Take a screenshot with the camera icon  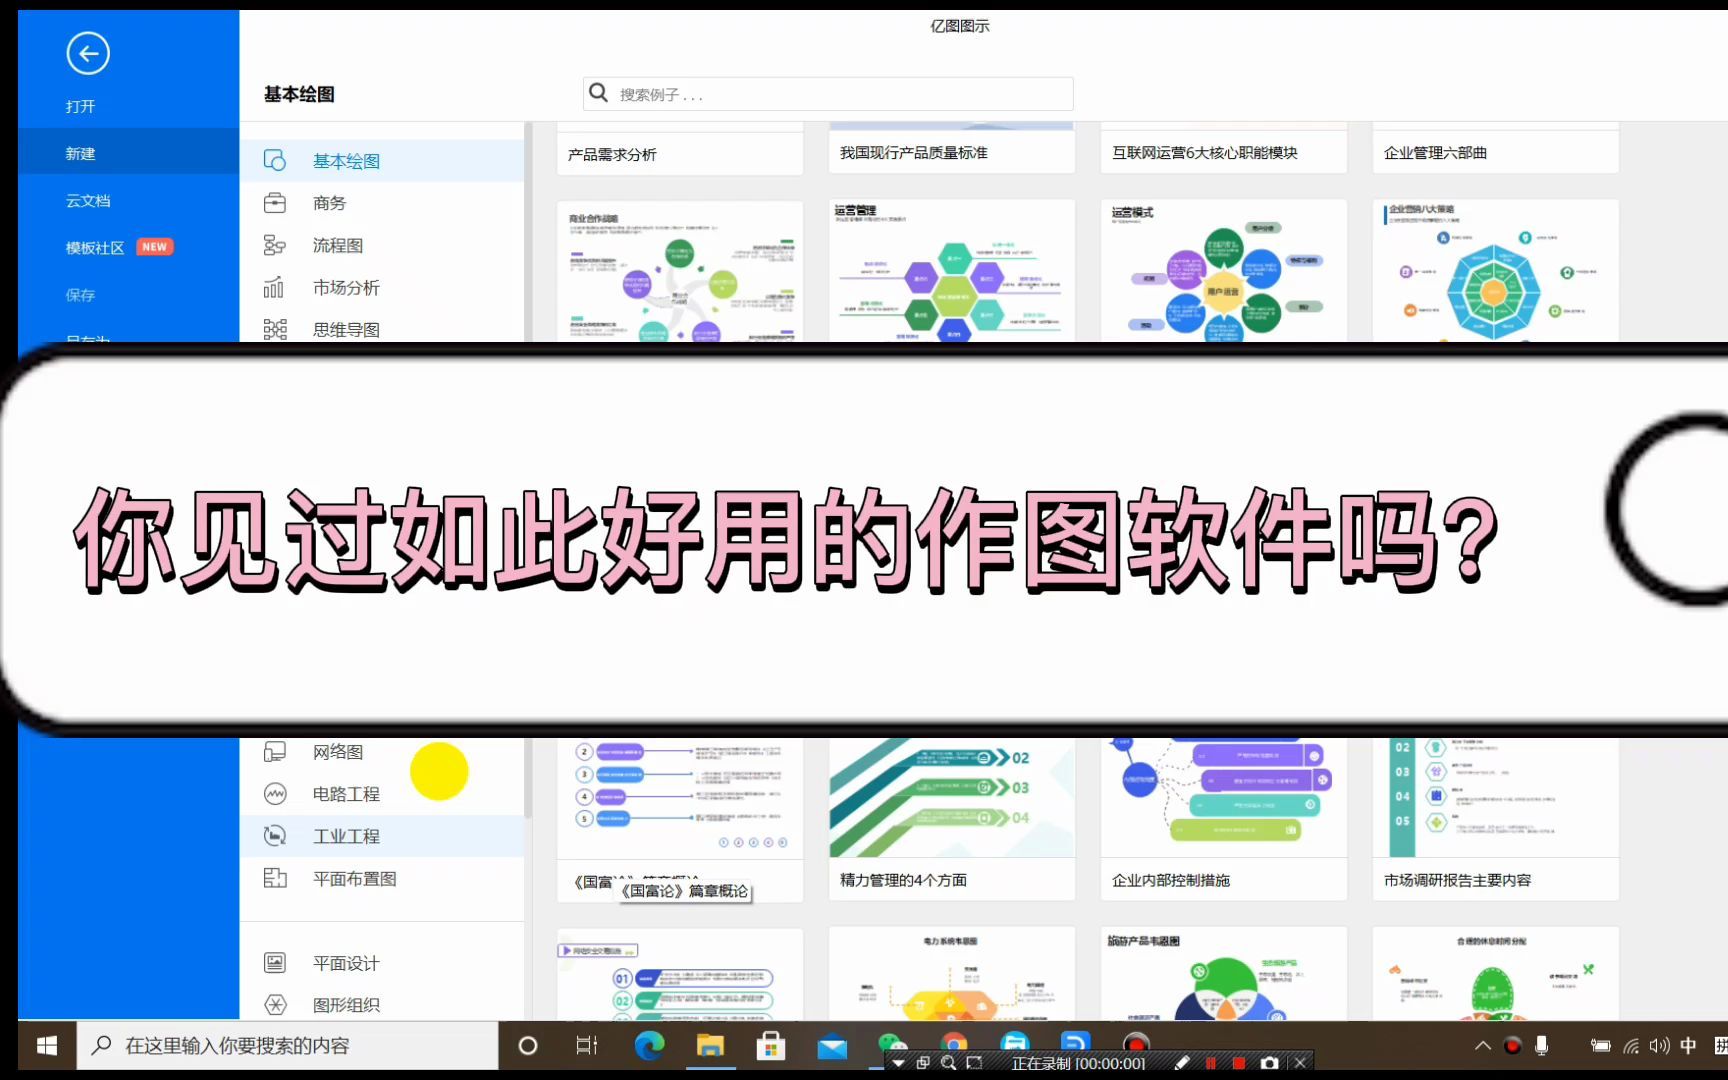pos(1270,1063)
